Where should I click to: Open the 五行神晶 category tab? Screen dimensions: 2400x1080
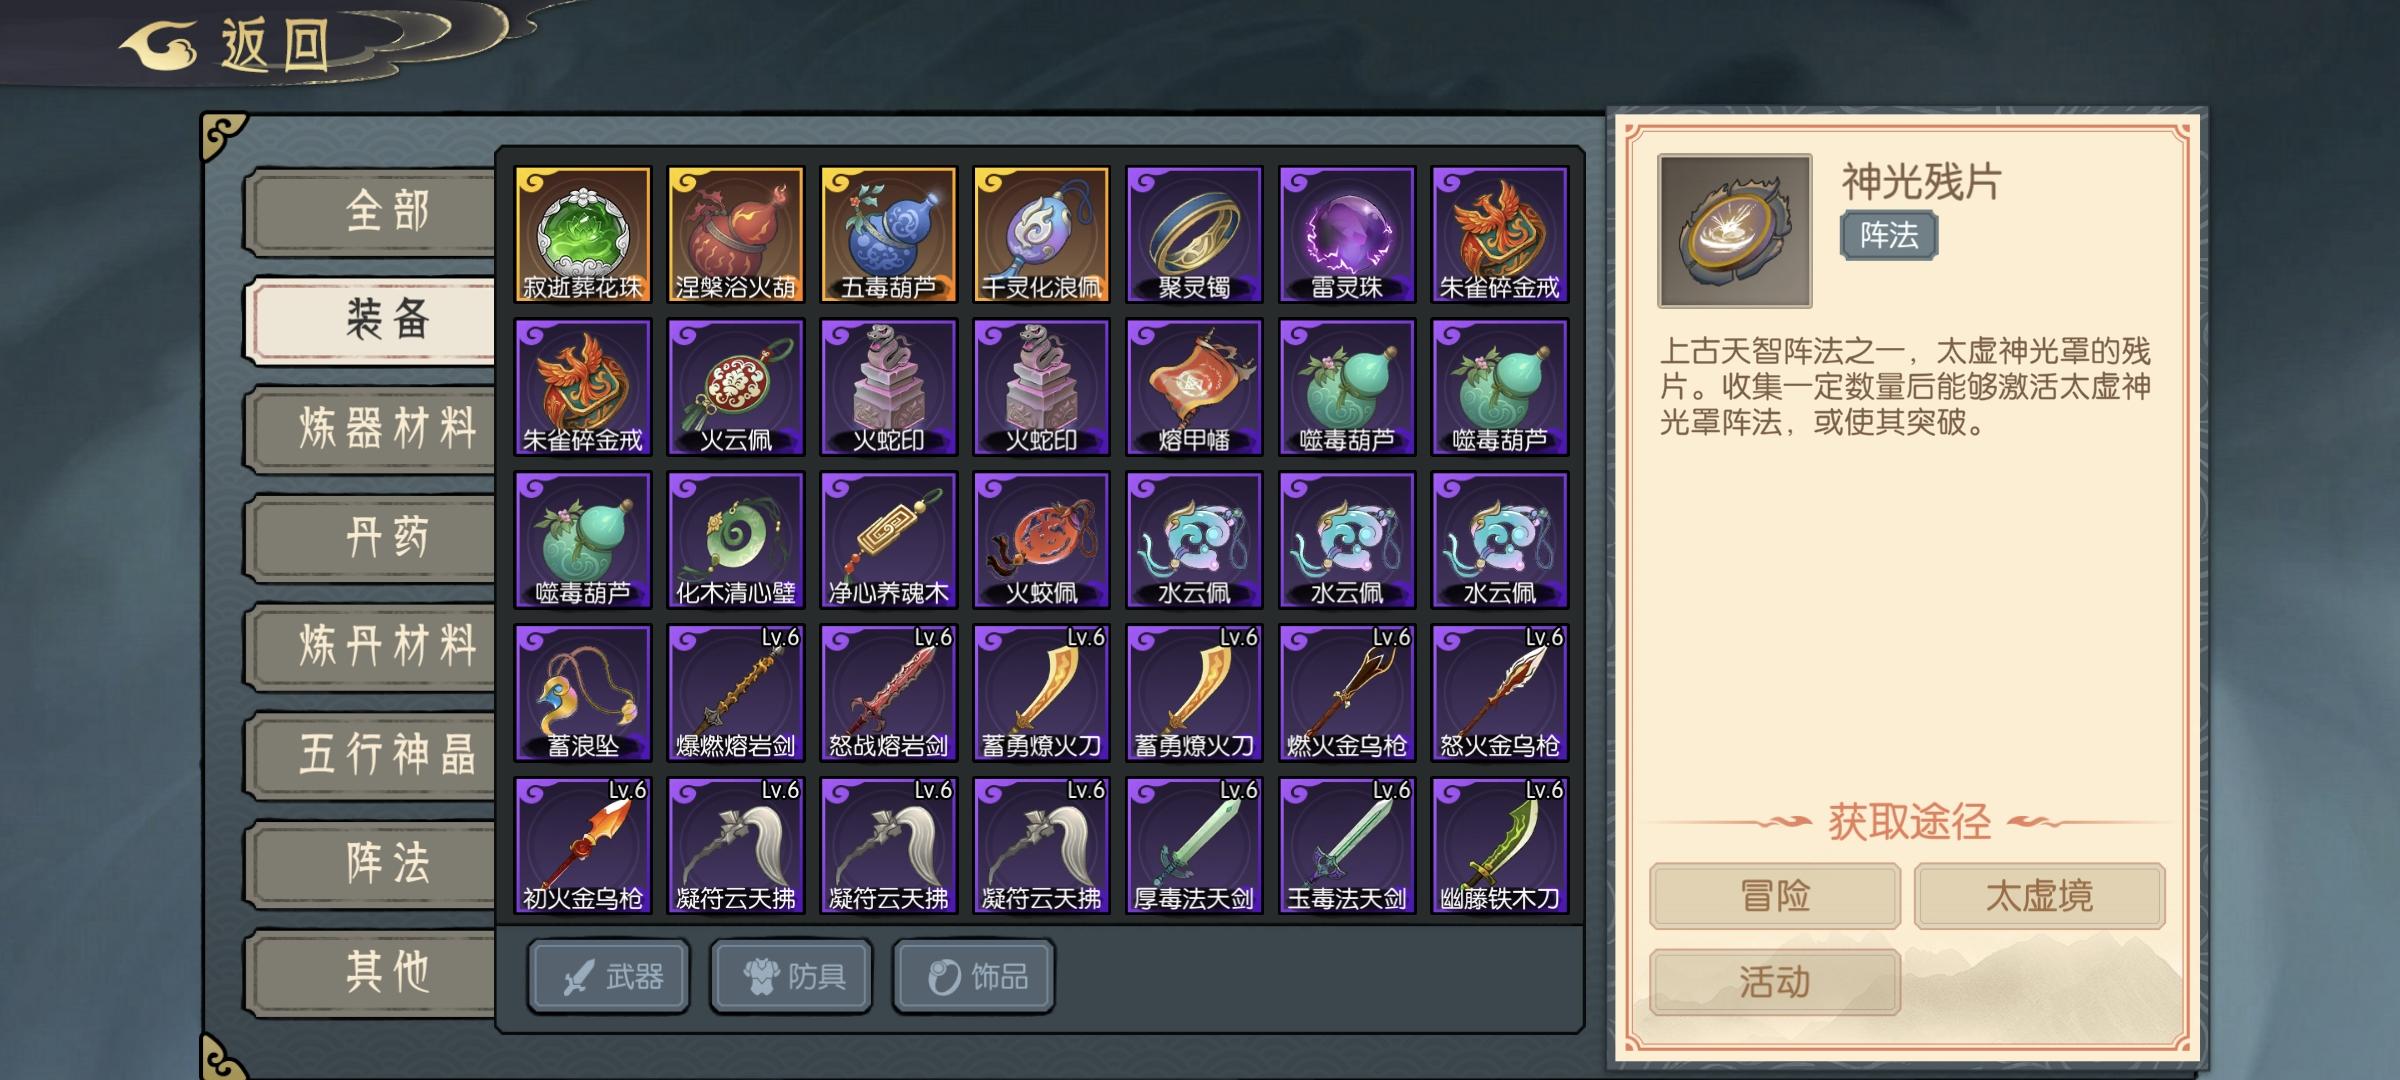pos(372,754)
